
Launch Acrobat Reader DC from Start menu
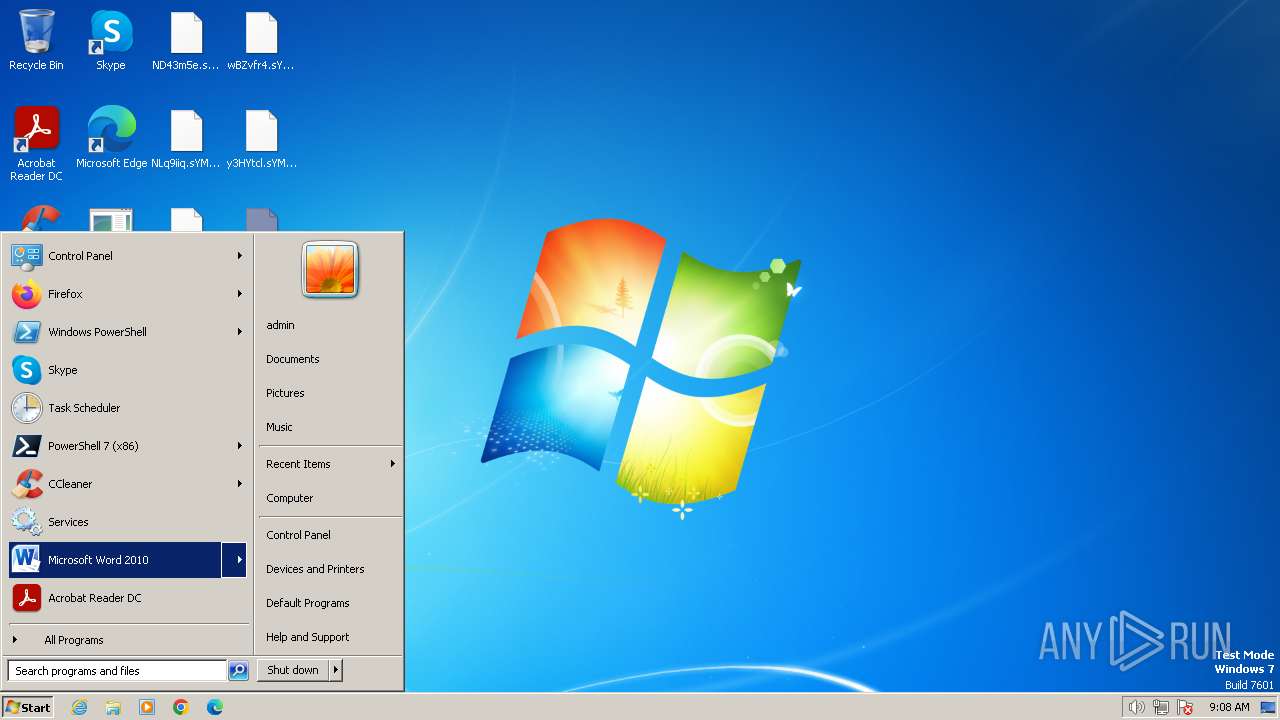pos(128,598)
